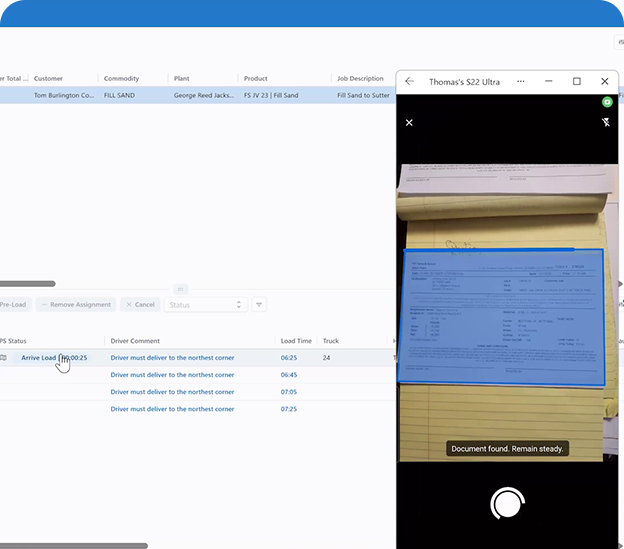Click the map icon beside Arrive Load
This screenshot has height=549, width=624.
(x=4, y=358)
